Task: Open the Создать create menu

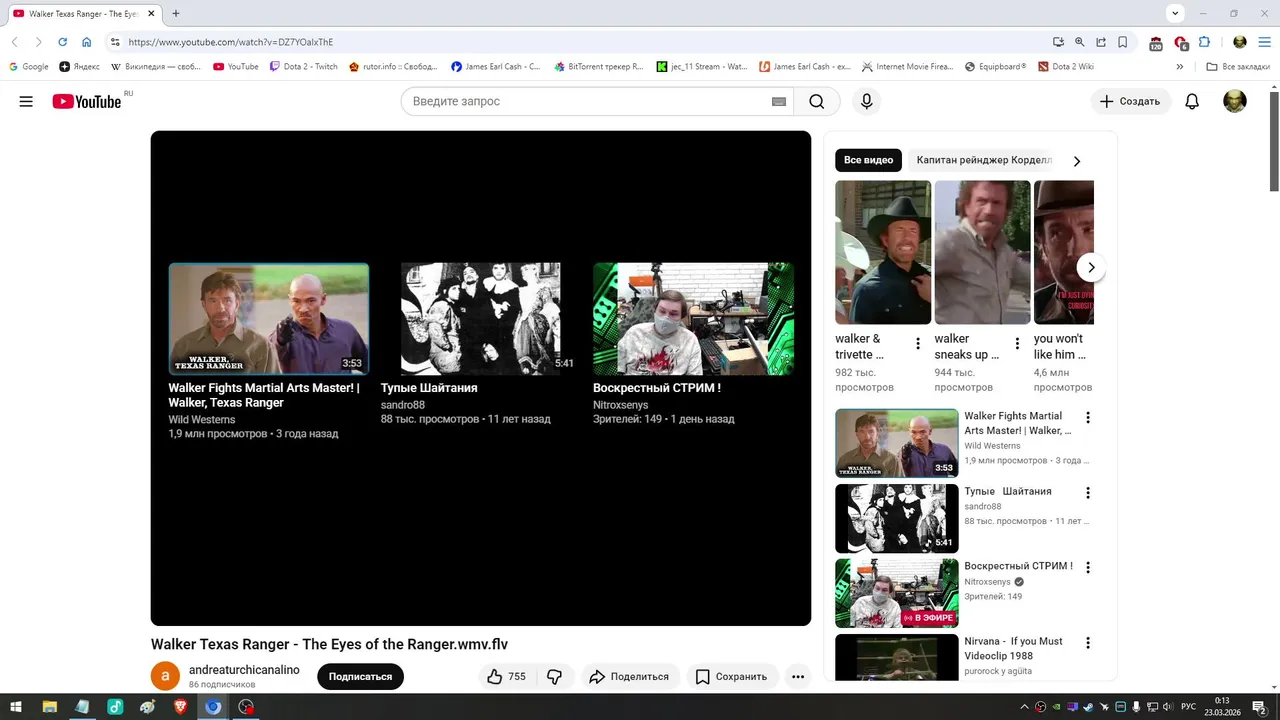Action: [x=1130, y=101]
